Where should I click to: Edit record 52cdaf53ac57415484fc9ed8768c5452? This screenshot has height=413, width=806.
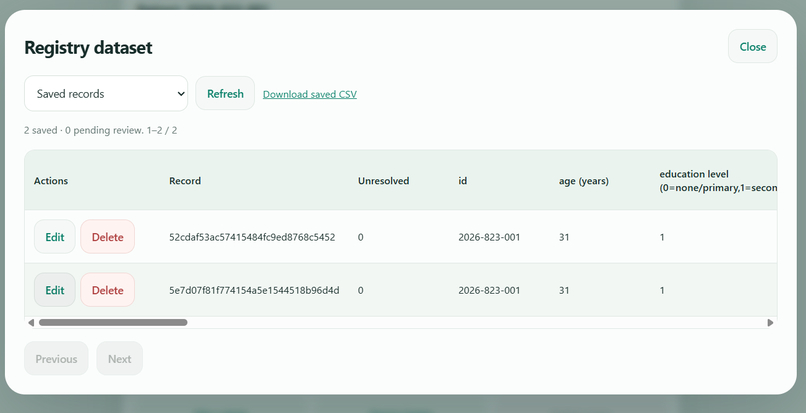point(54,237)
